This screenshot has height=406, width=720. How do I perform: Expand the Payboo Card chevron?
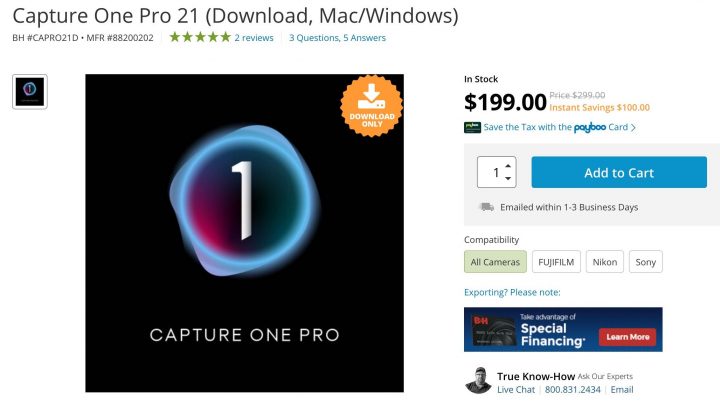(x=633, y=128)
